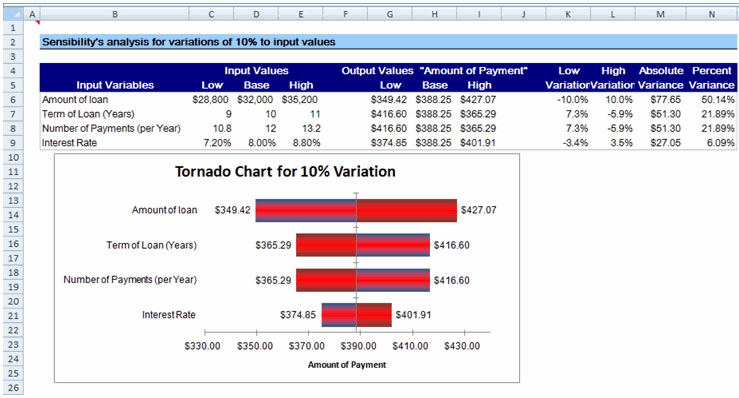Click the 8.80% high interest cell

tap(306, 143)
